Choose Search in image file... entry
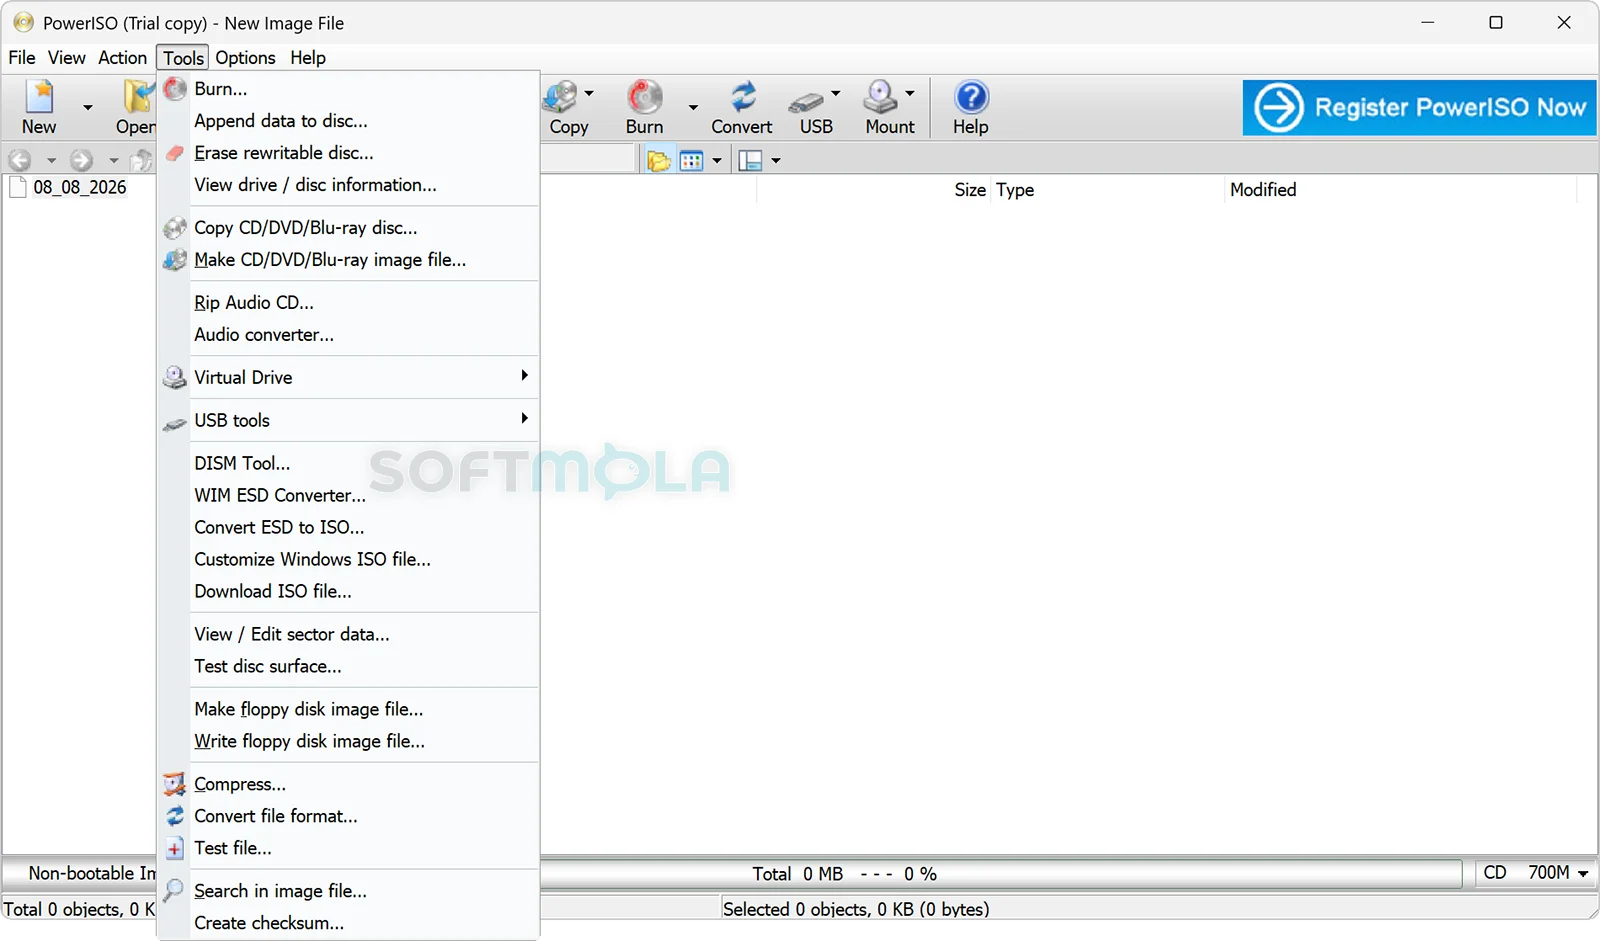 click(348, 891)
